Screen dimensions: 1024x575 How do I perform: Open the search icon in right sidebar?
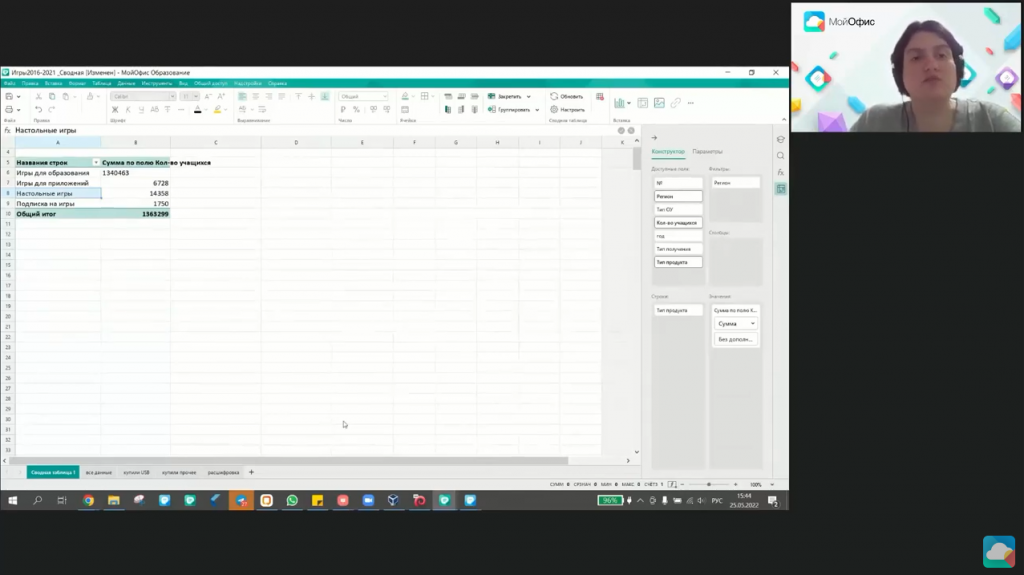point(780,156)
